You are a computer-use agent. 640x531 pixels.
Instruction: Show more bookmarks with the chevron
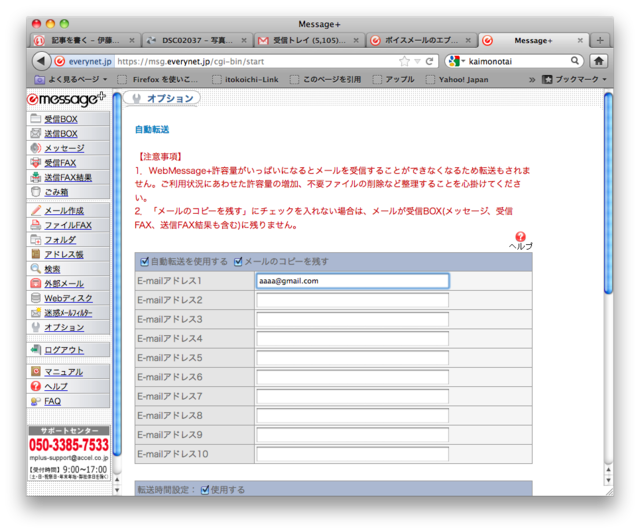click(532, 80)
